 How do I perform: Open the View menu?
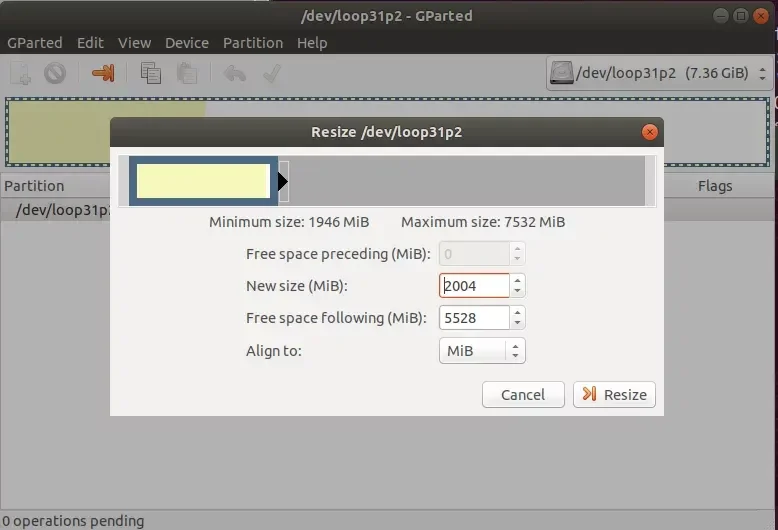coord(134,43)
